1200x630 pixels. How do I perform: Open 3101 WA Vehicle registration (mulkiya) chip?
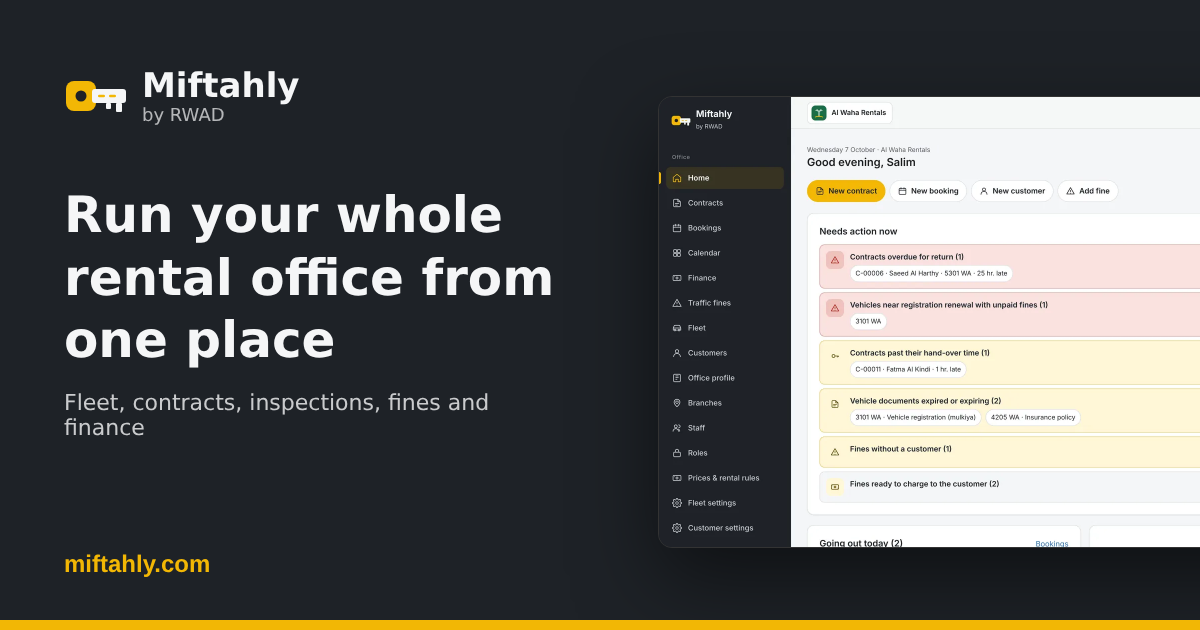tap(915, 417)
